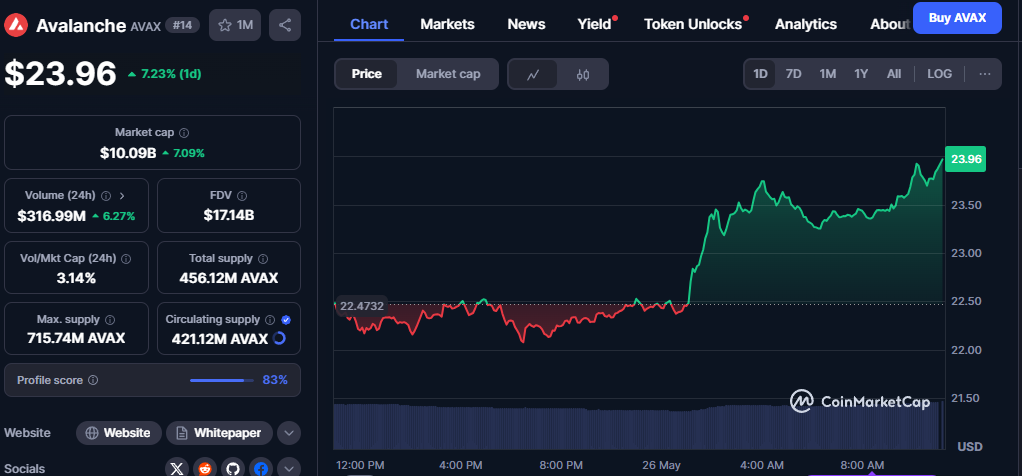Switch to candlestick chart view
The image size is (1022, 476).
583,74
